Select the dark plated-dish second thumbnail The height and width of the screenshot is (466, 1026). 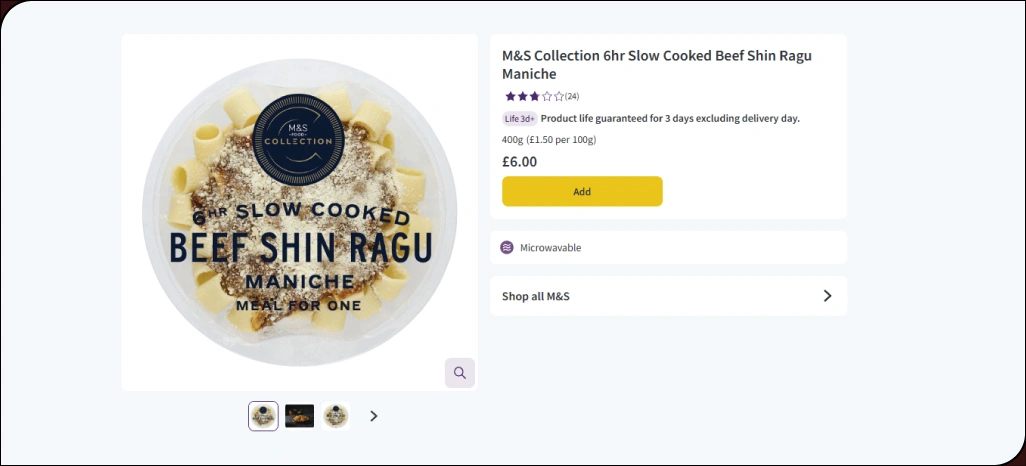click(299, 416)
